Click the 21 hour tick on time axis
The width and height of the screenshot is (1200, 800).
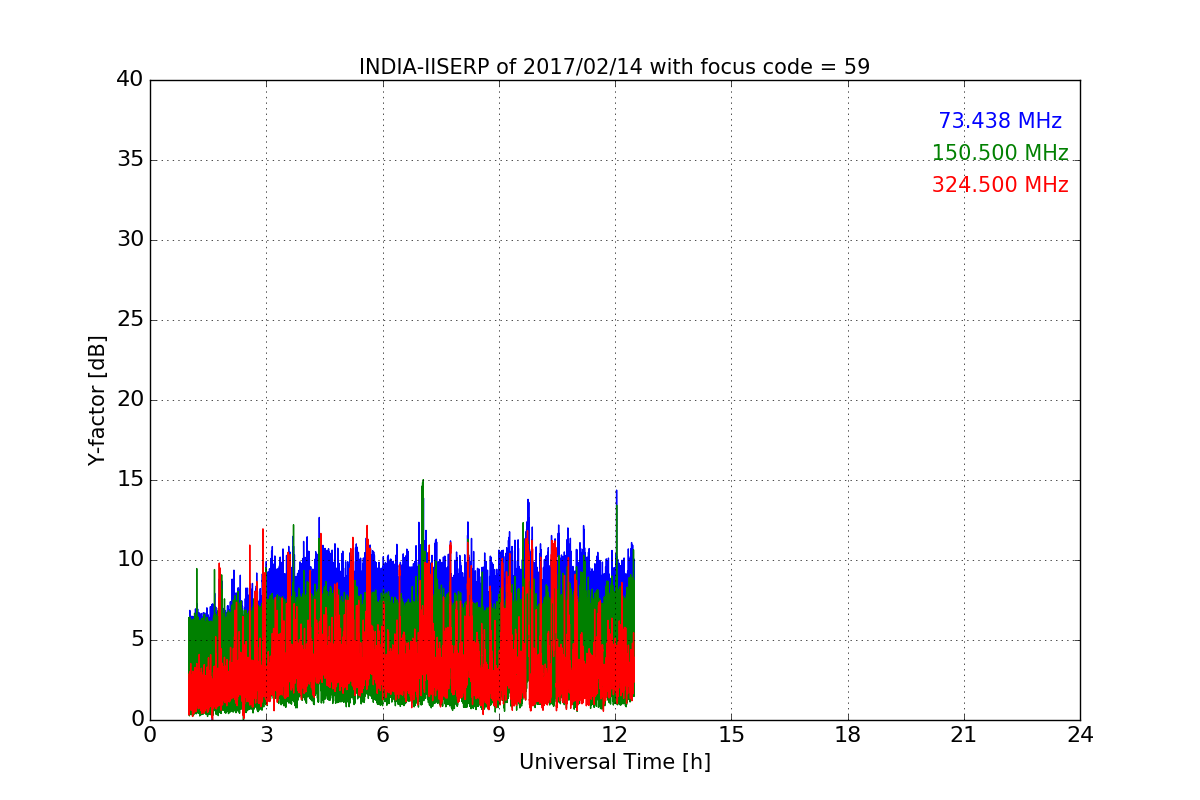click(x=964, y=735)
